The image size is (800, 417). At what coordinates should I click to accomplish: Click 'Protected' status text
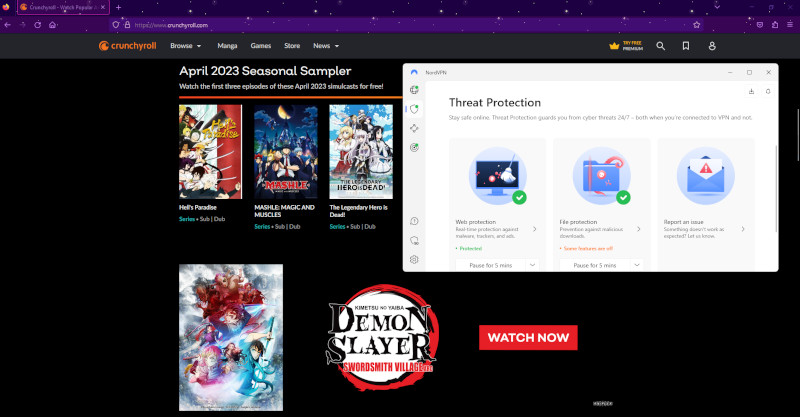click(470, 249)
